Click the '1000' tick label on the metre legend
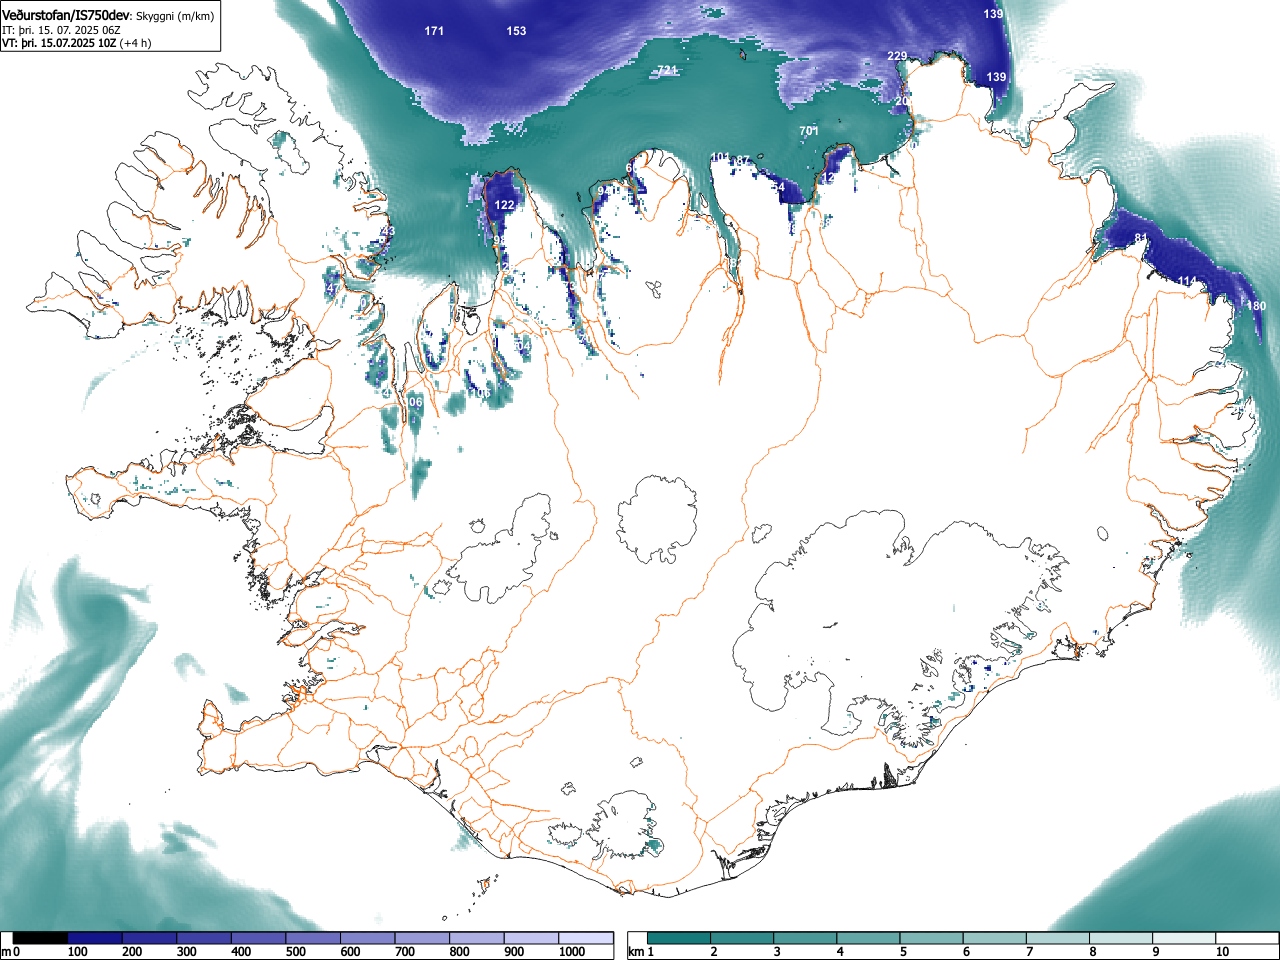 tap(572, 952)
